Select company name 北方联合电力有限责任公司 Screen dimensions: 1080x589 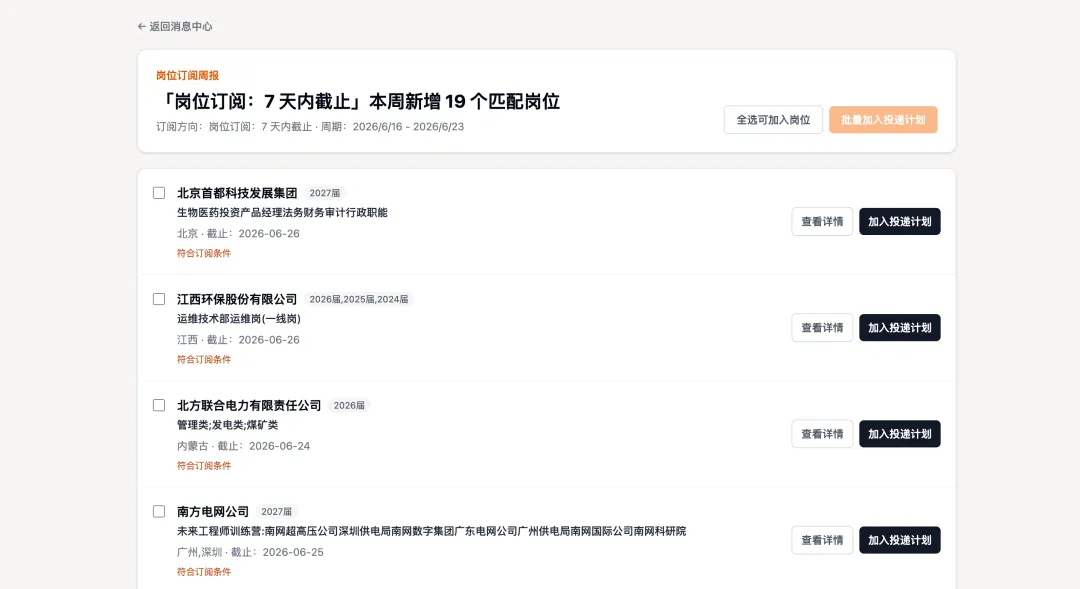click(x=249, y=405)
